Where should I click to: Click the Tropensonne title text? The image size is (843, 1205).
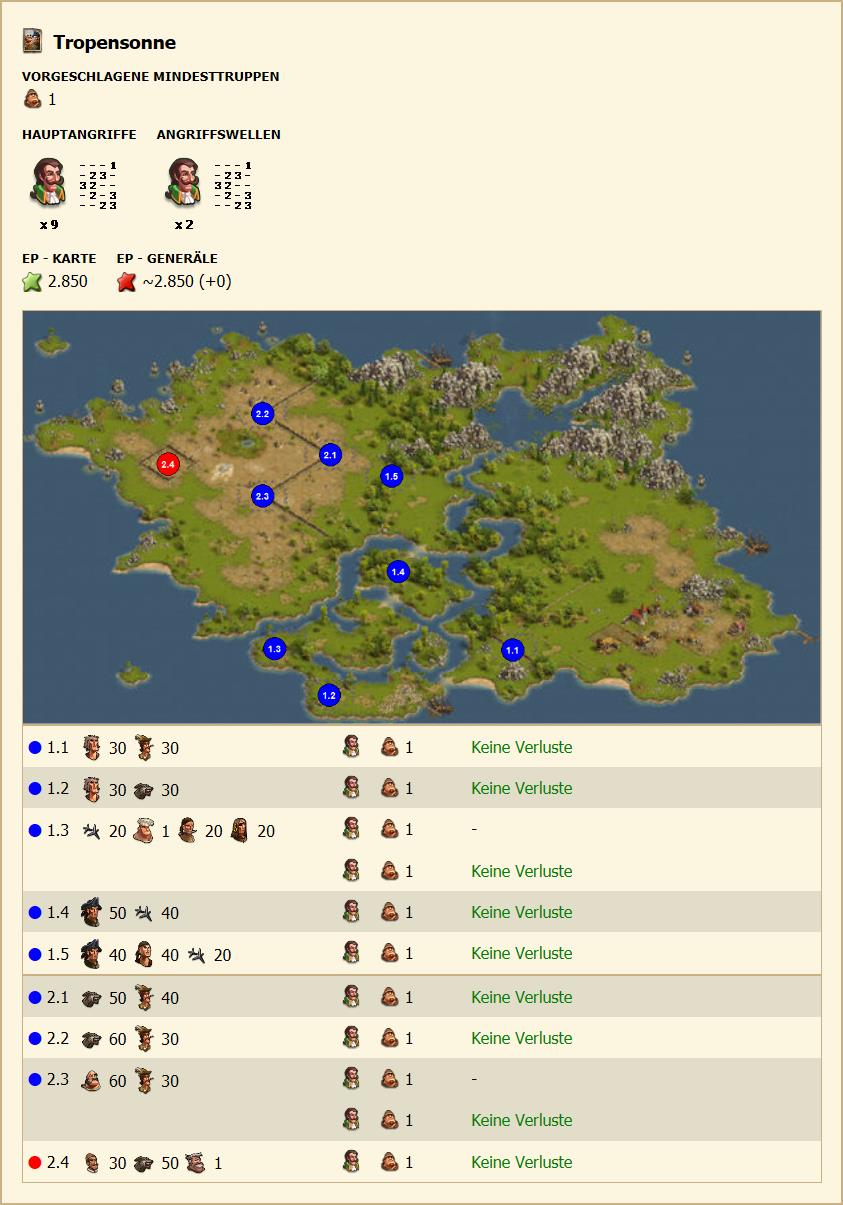point(114,42)
